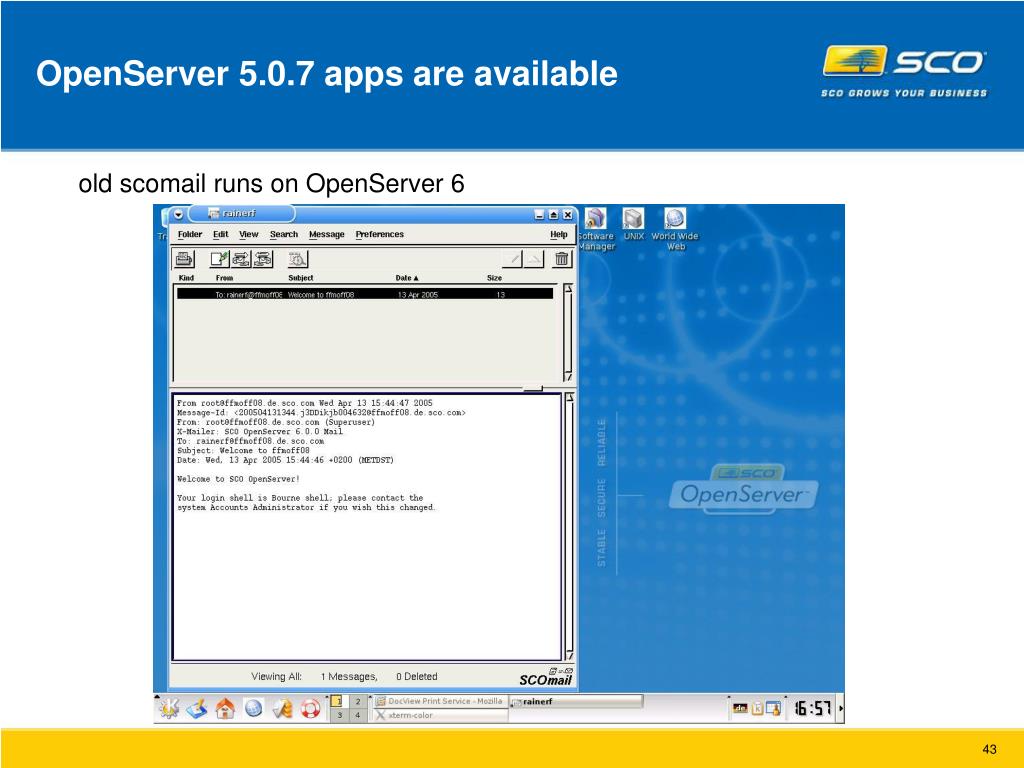Viewport: 1024px width, 768px height.
Task: Activate the rainerf taskbar entry
Action: (x=577, y=701)
